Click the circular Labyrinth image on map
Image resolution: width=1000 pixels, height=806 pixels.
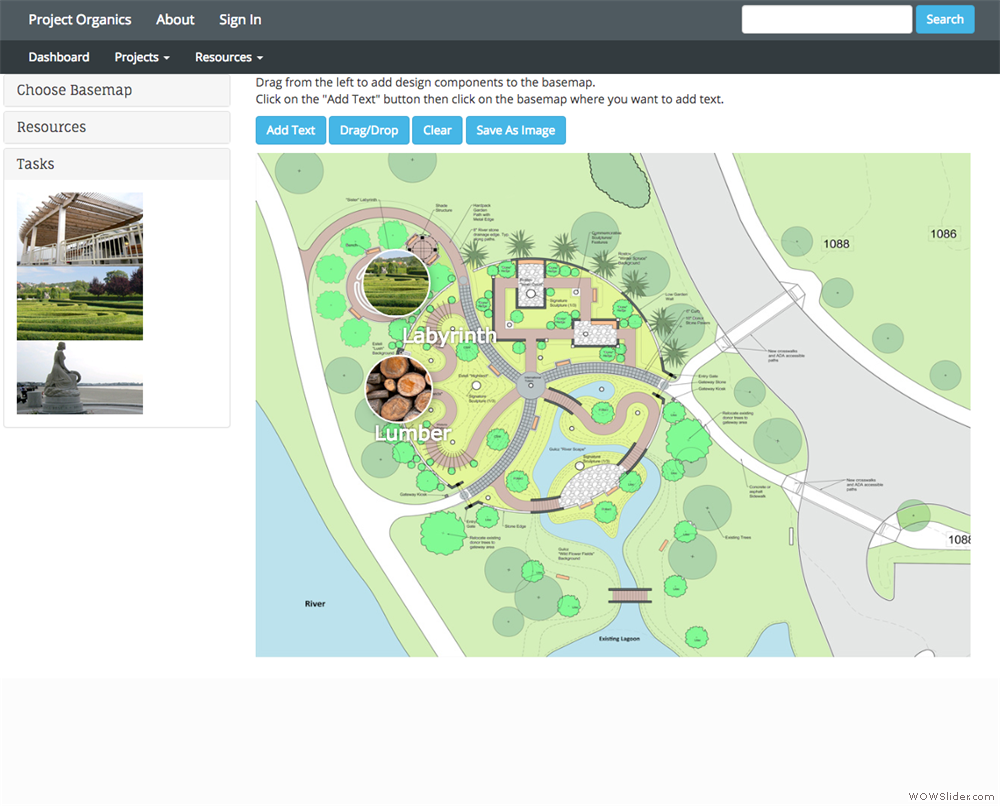[396, 283]
